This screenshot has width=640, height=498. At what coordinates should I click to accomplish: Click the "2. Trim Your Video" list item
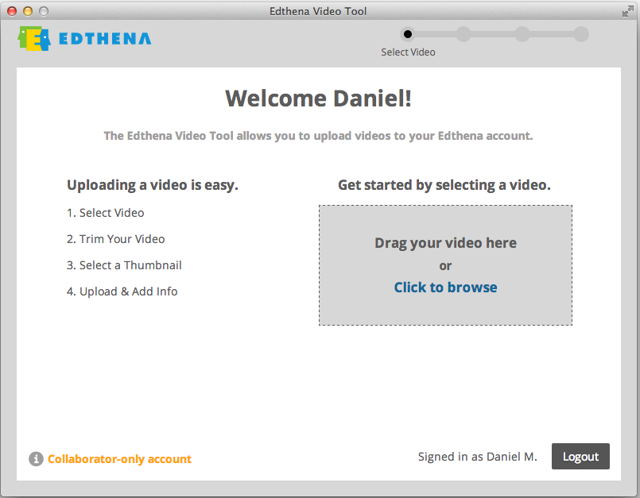click(116, 239)
